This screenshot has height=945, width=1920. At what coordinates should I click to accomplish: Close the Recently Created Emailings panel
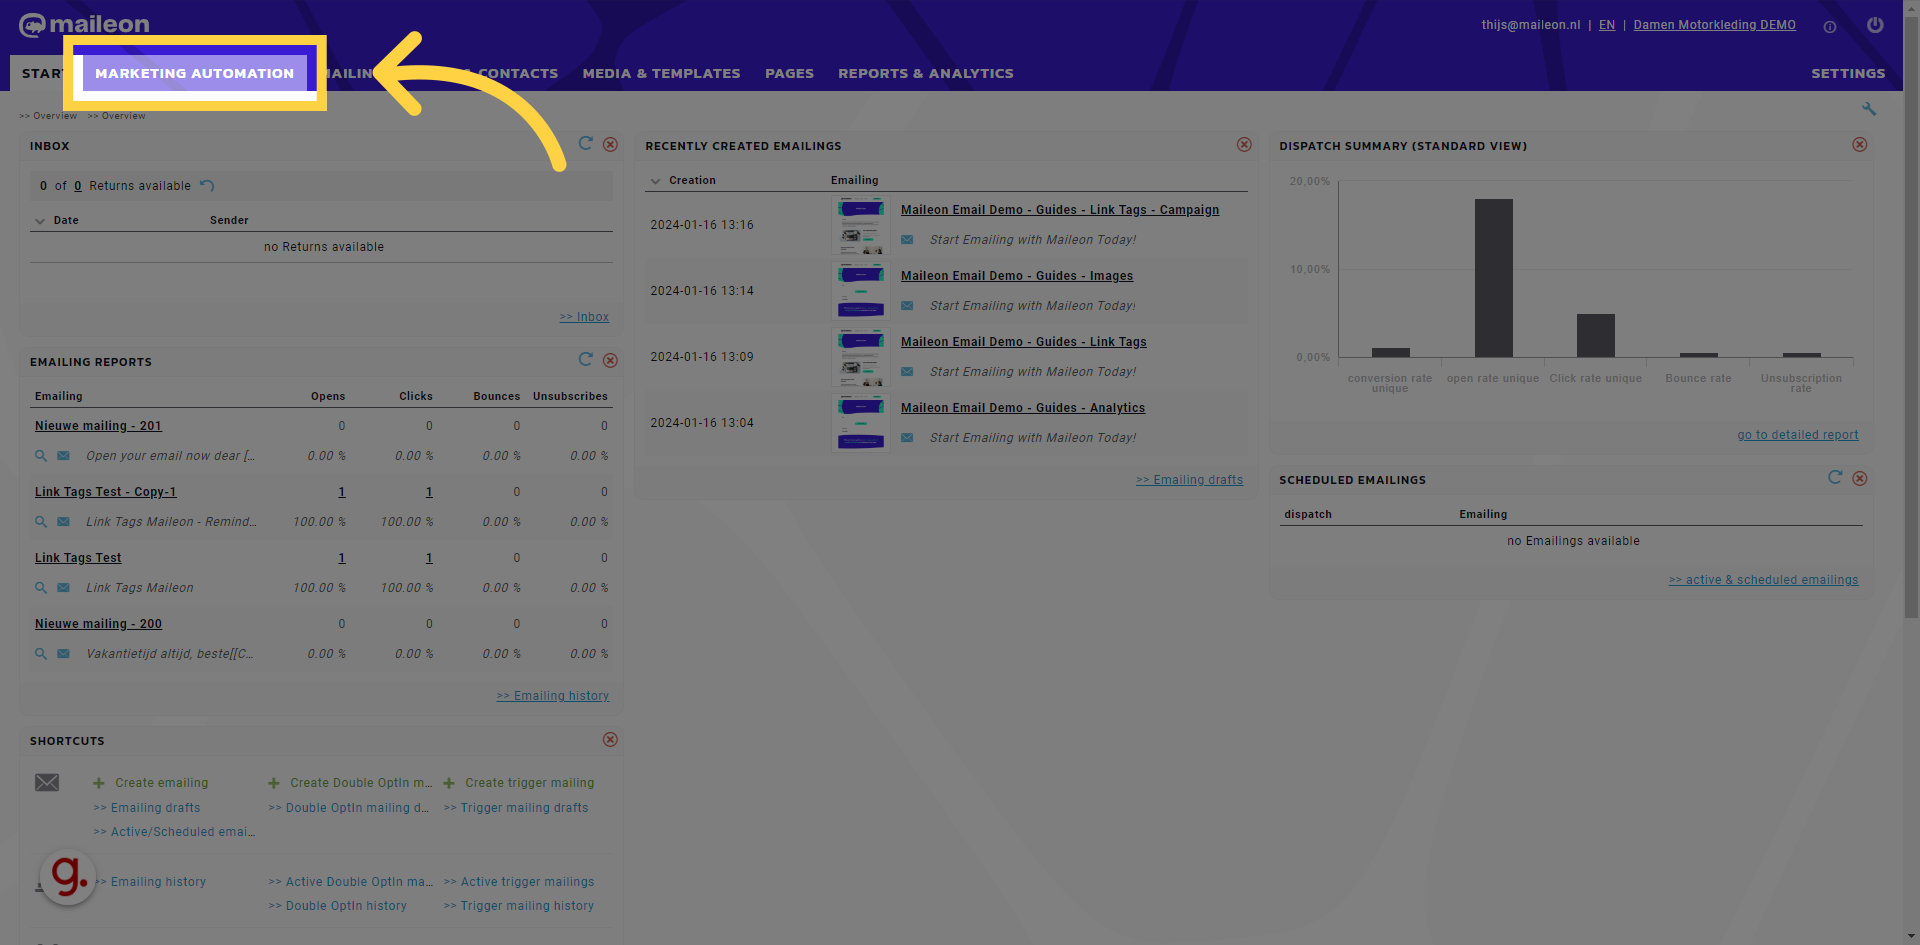(1244, 144)
